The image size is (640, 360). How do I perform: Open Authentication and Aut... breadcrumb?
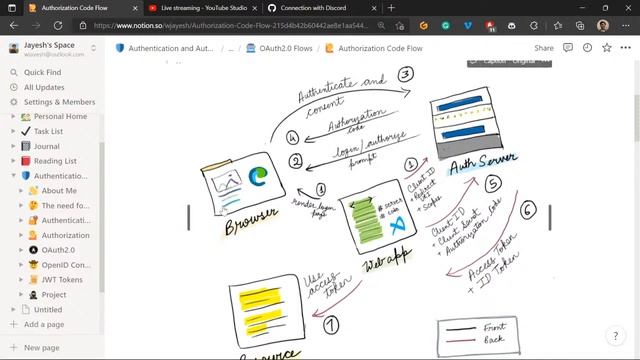165,48
